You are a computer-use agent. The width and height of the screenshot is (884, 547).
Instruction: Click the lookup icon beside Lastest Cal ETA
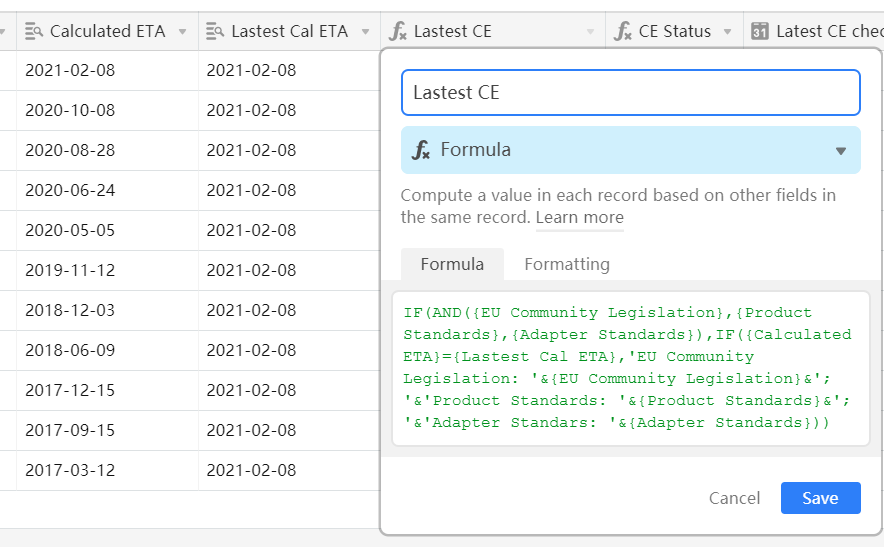pos(215,31)
